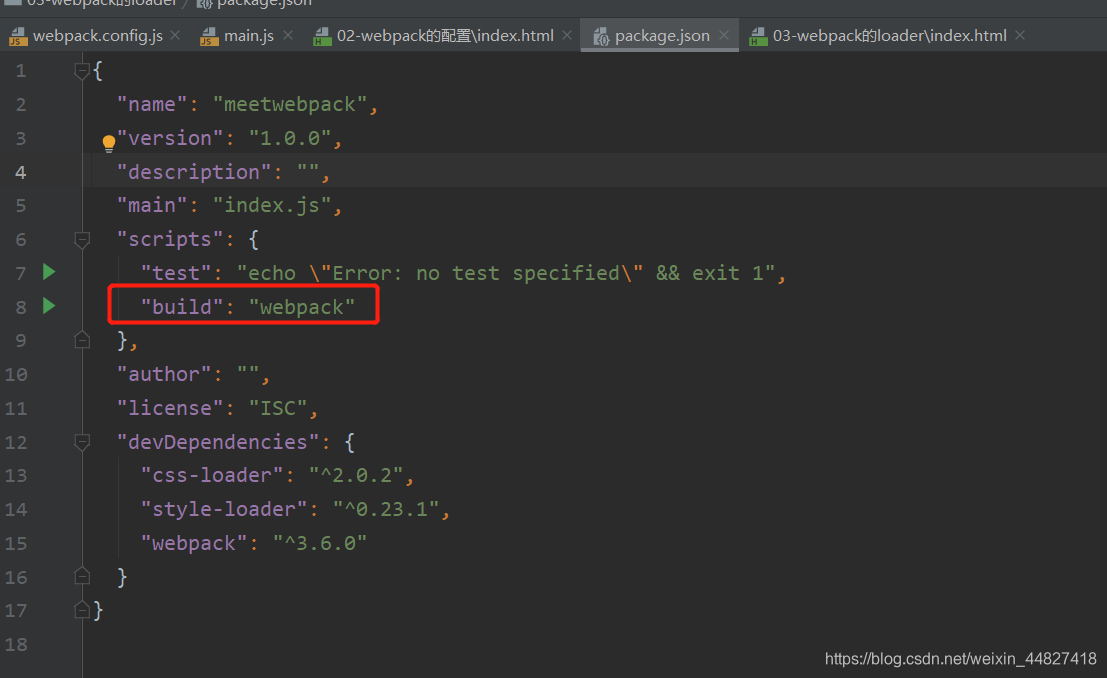The image size is (1107, 678).
Task: Run the test script via gutter arrow
Action: click(49, 272)
